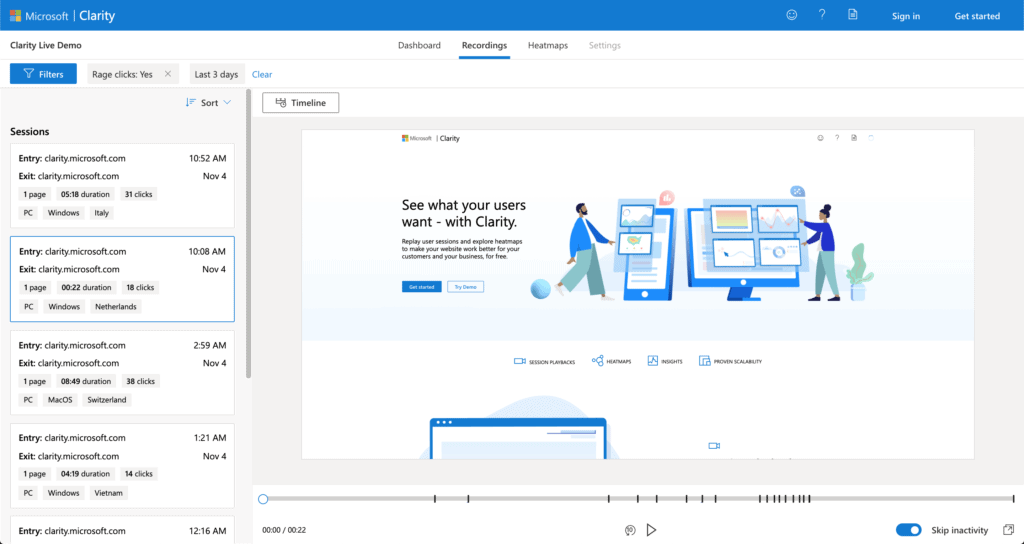
Task: Click the '05:18 duration' tag
Action: [85, 194]
